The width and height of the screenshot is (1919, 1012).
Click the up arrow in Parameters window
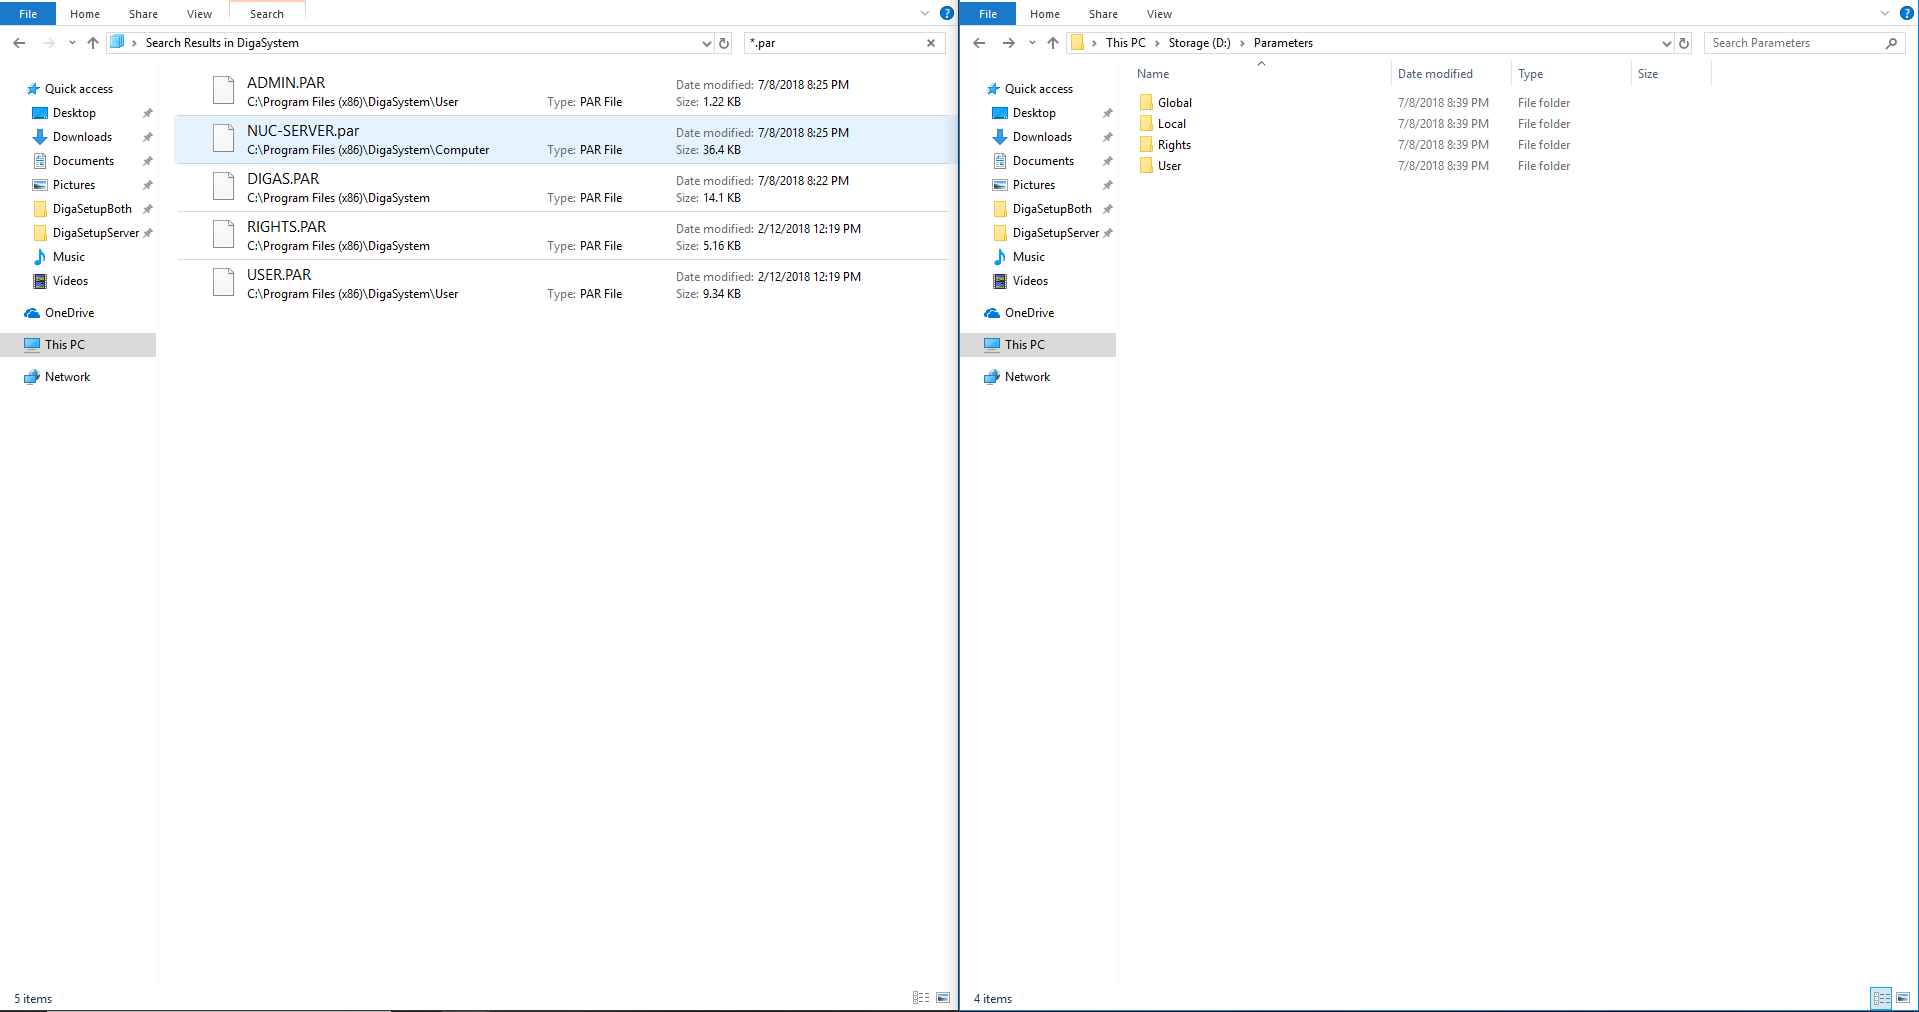[x=1053, y=43]
